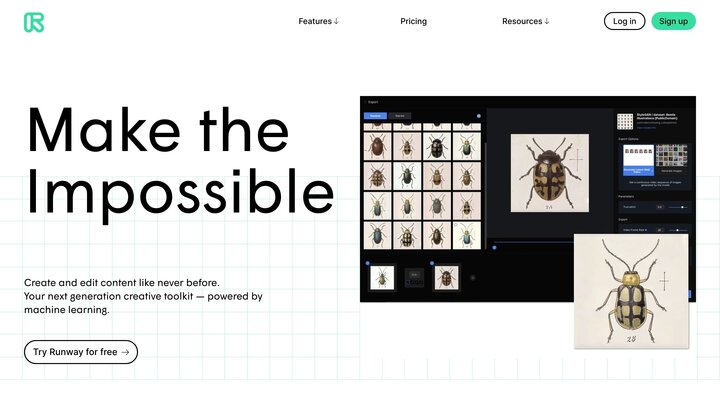Click the first beetle keyframe in bottom strip

click(382, 278)
